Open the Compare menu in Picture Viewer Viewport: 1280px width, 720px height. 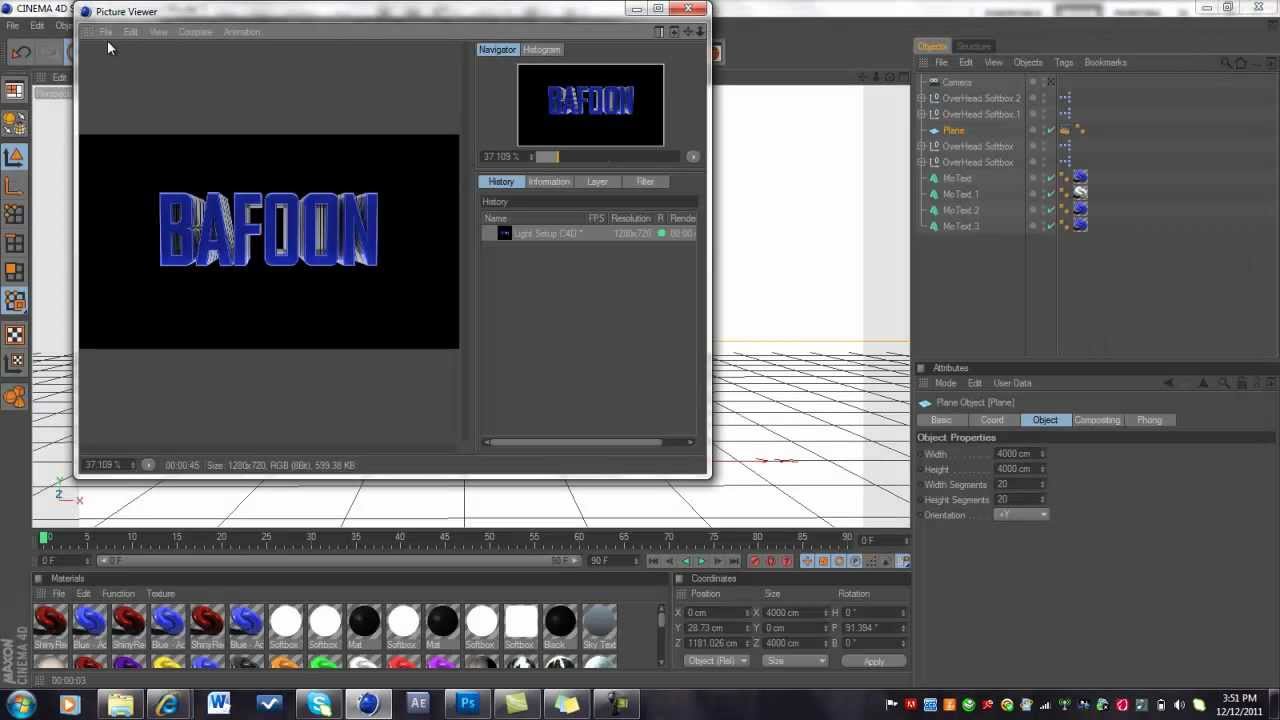click(x=195, y=32)
